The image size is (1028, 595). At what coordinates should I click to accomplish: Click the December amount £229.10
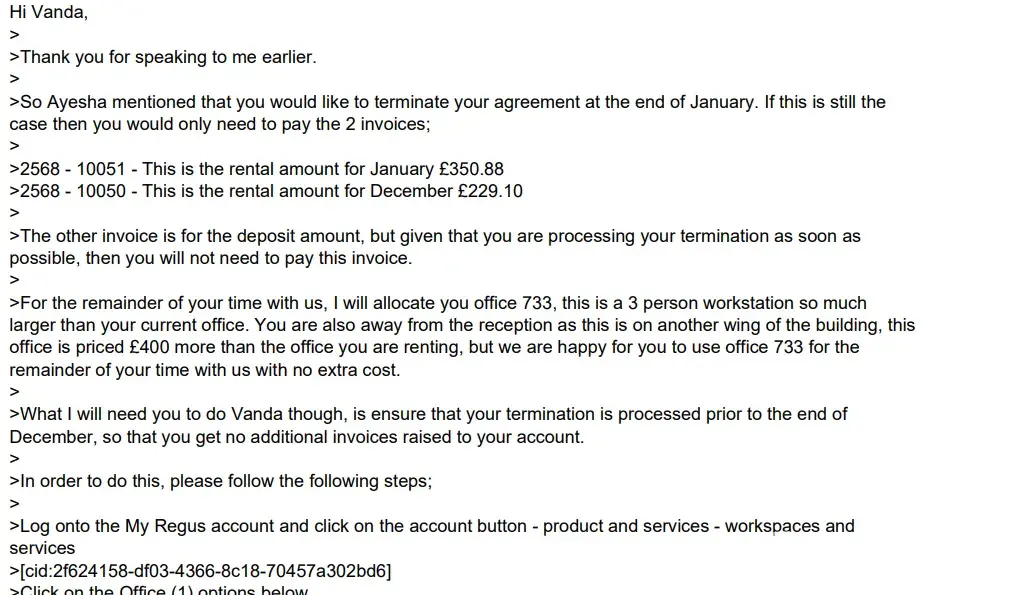(x=490, y=191)
